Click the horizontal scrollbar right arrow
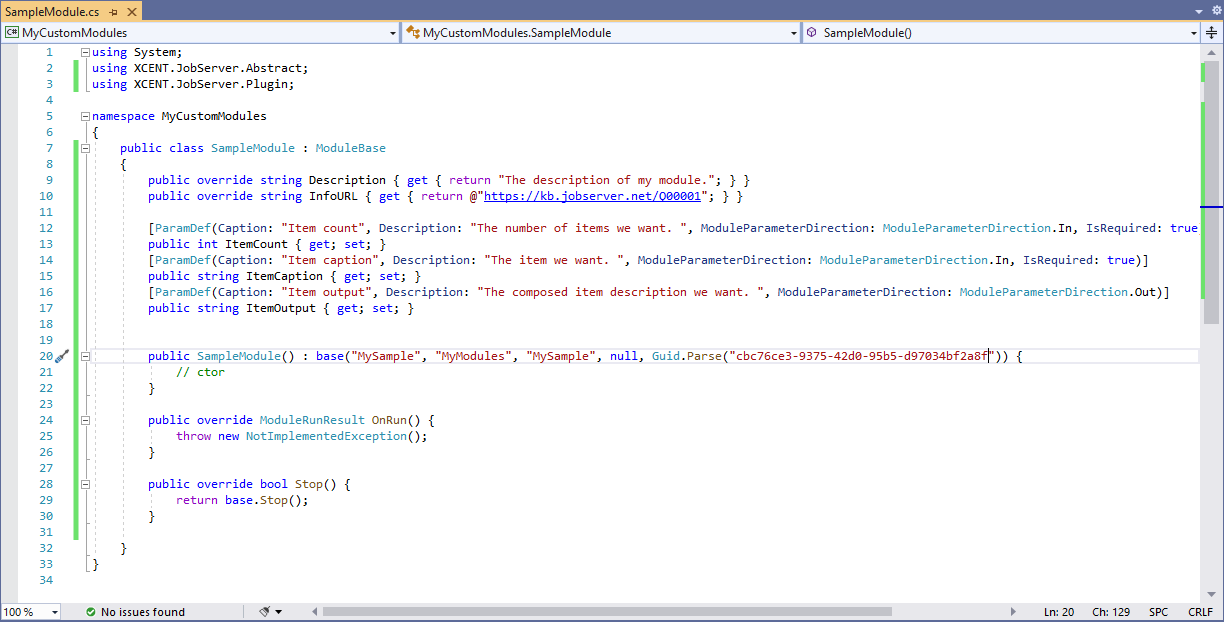This screenshot has width=1224, height=622. (x=1015, y=612)
